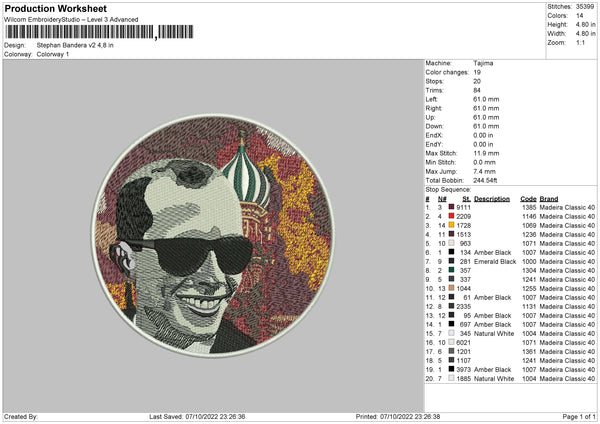This screenshot has width=600, height=424.
Task: Click code '1385' in stop row 1
Action: coord(529,207)
